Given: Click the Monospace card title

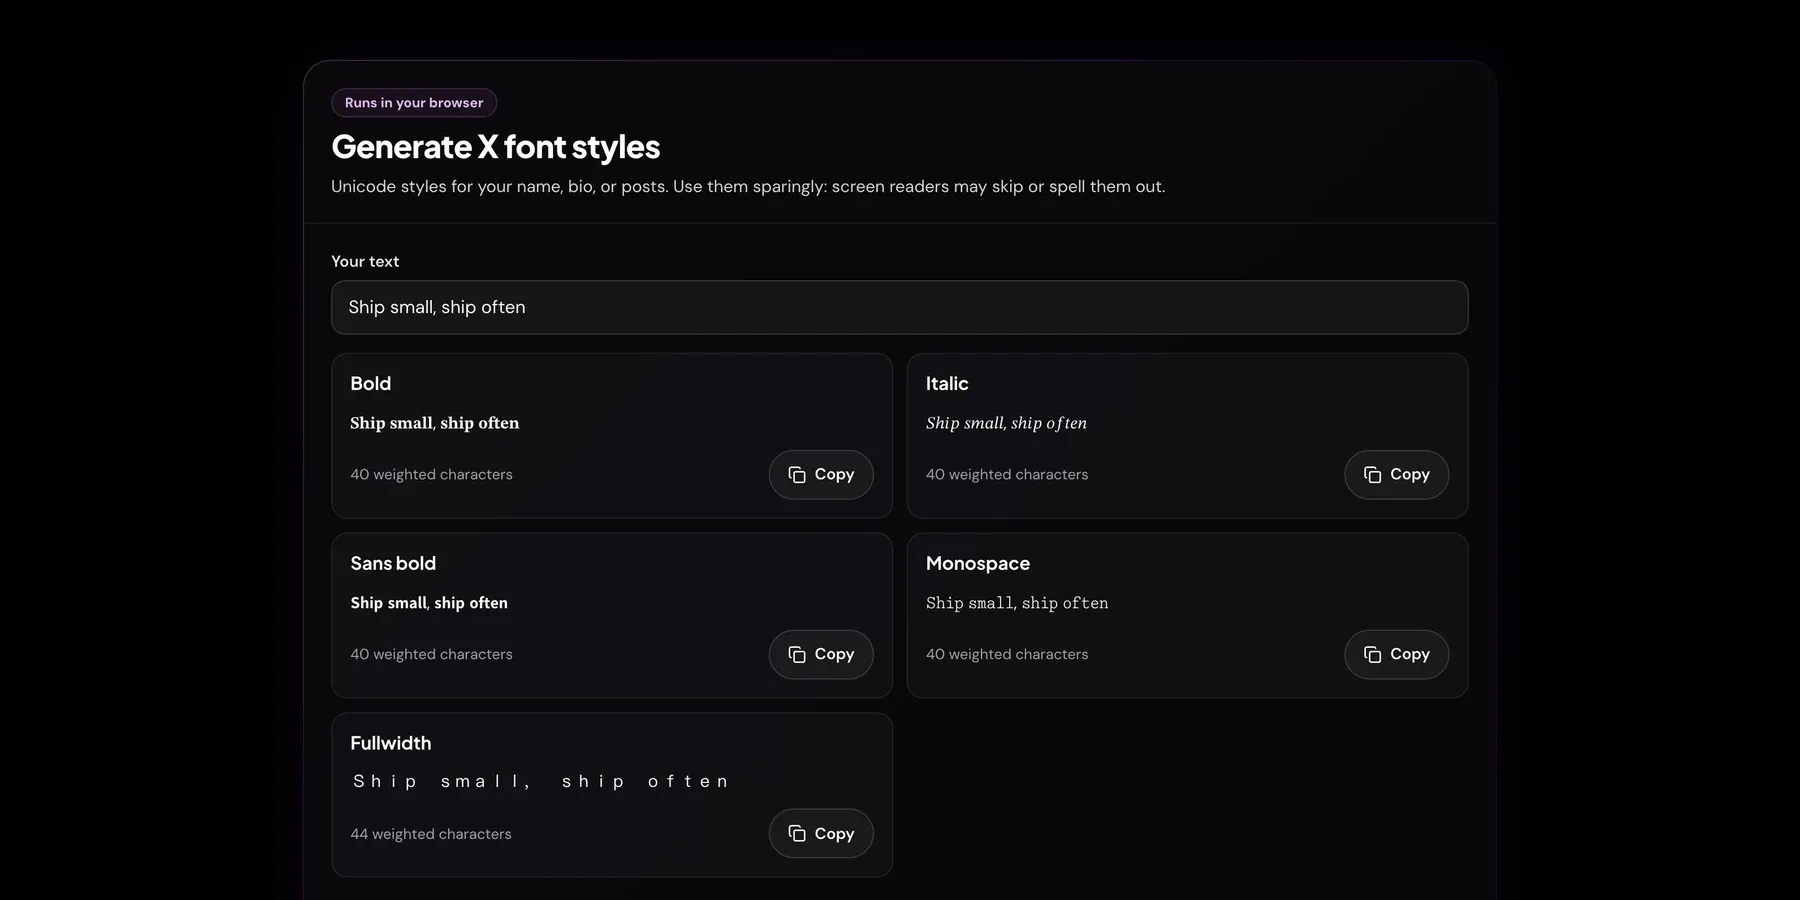Looking at the screenshot, I should coord(978,564).
